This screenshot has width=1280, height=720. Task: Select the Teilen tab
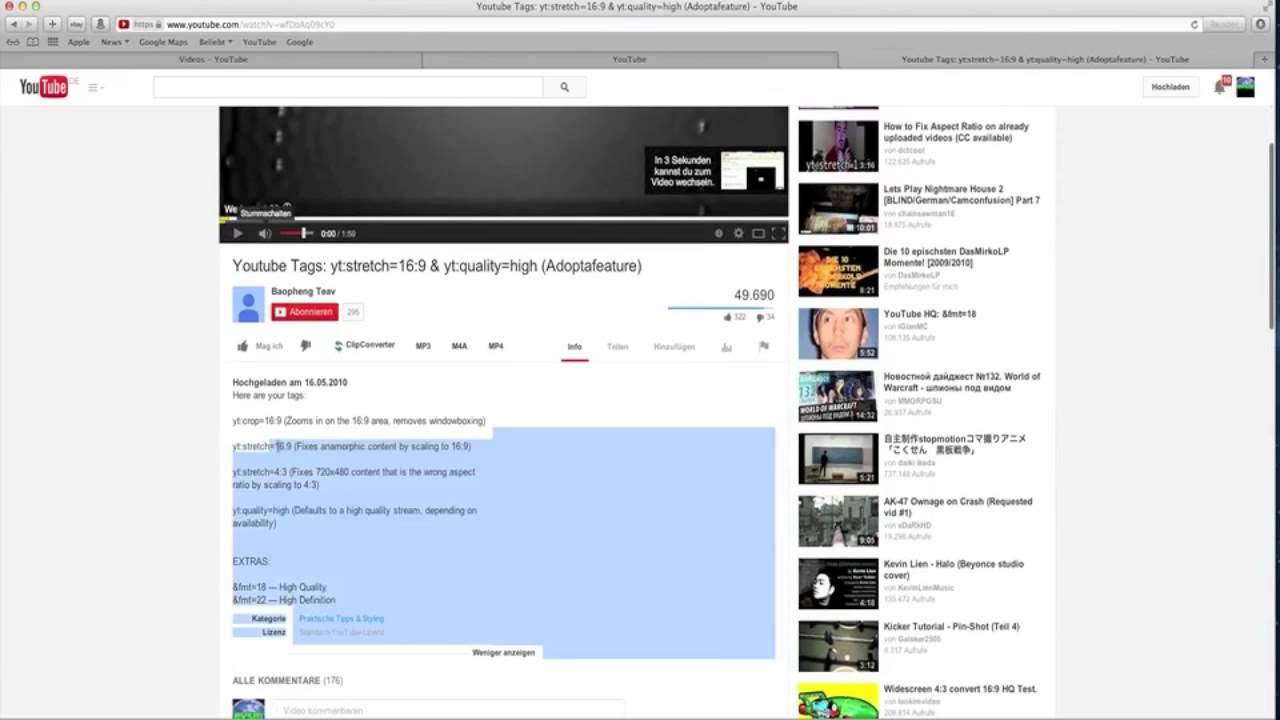point(618,347)
